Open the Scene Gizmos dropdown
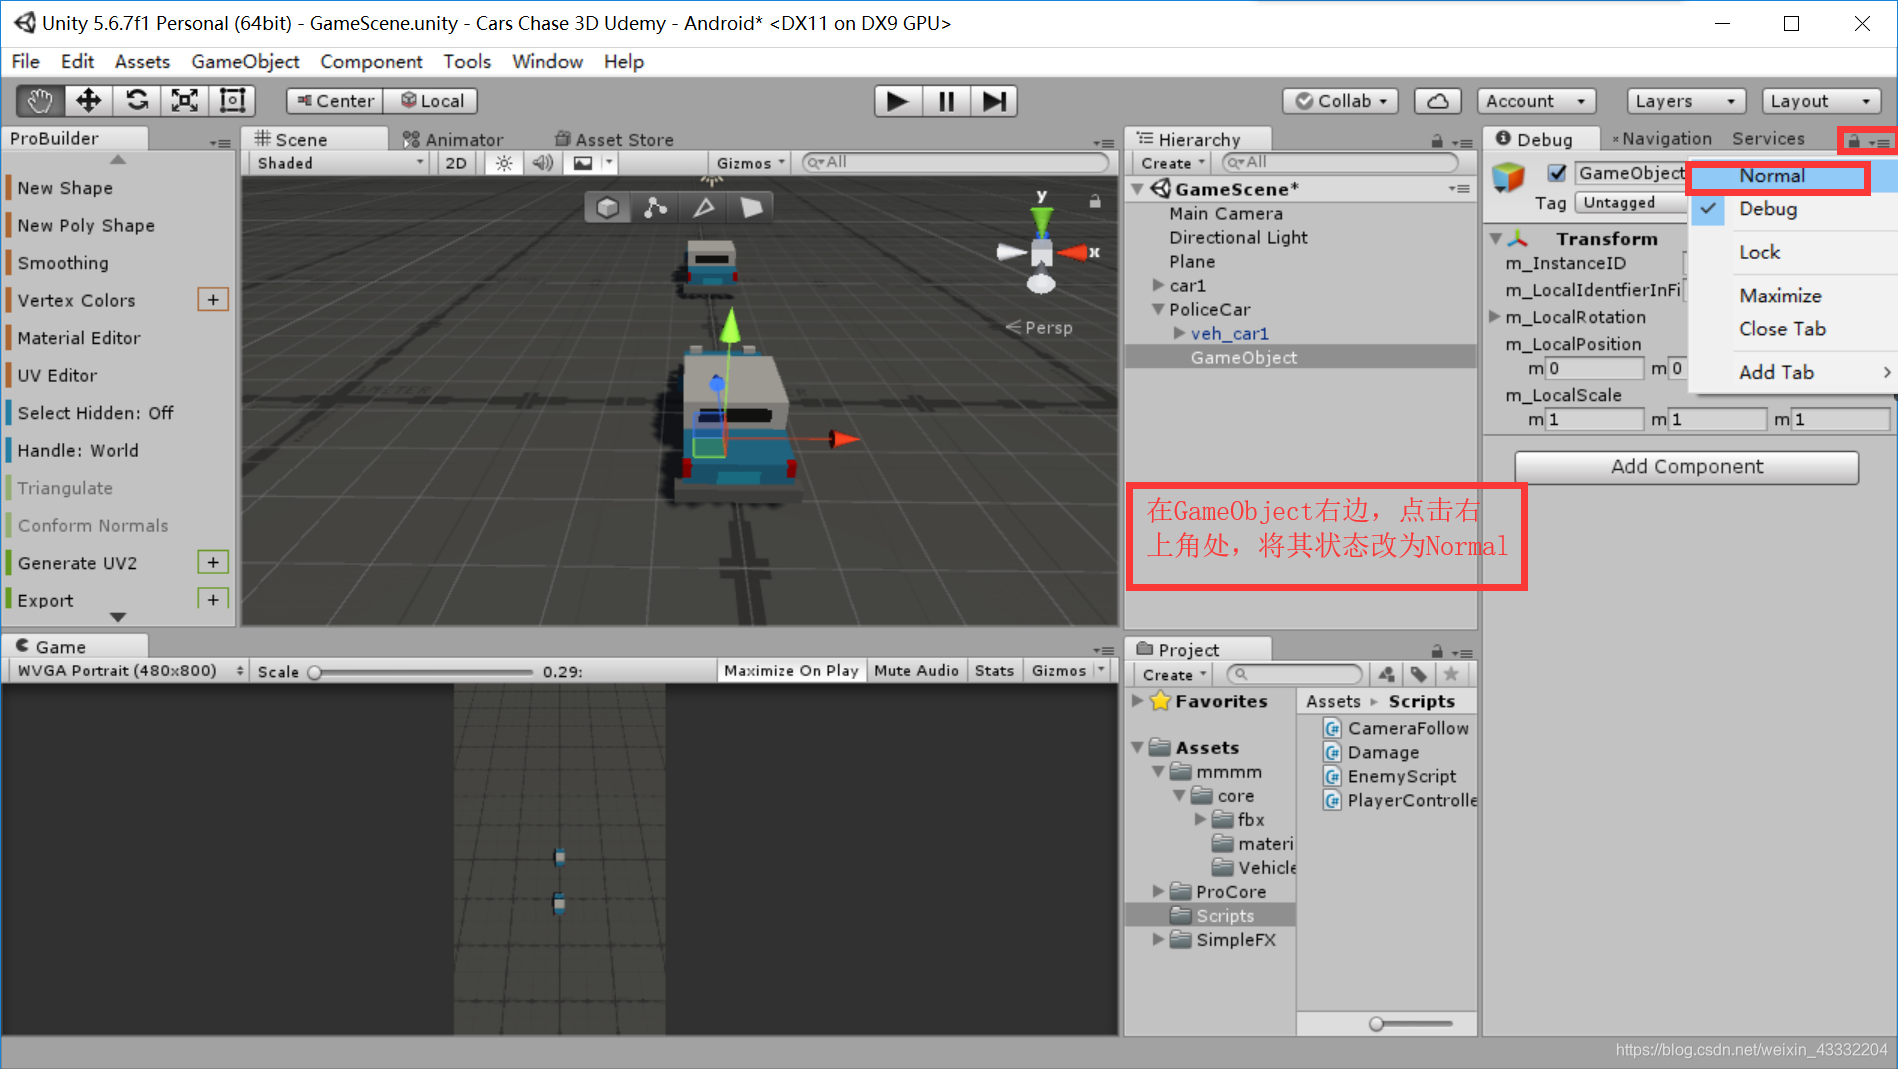The height and width of the screenshot is (1069, 1898). [751, 163]
